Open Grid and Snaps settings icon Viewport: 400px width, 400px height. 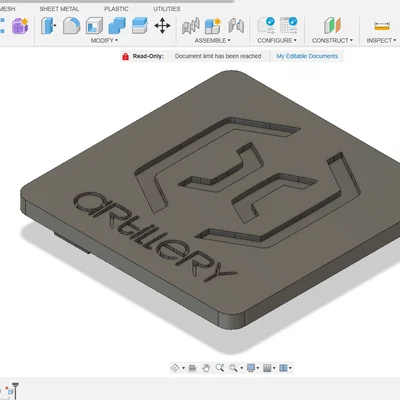267,368
